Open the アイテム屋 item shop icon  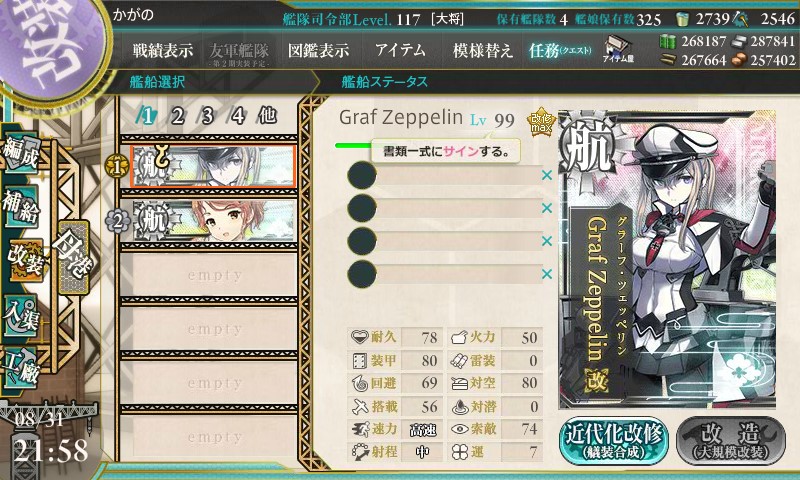pos(618,49)
